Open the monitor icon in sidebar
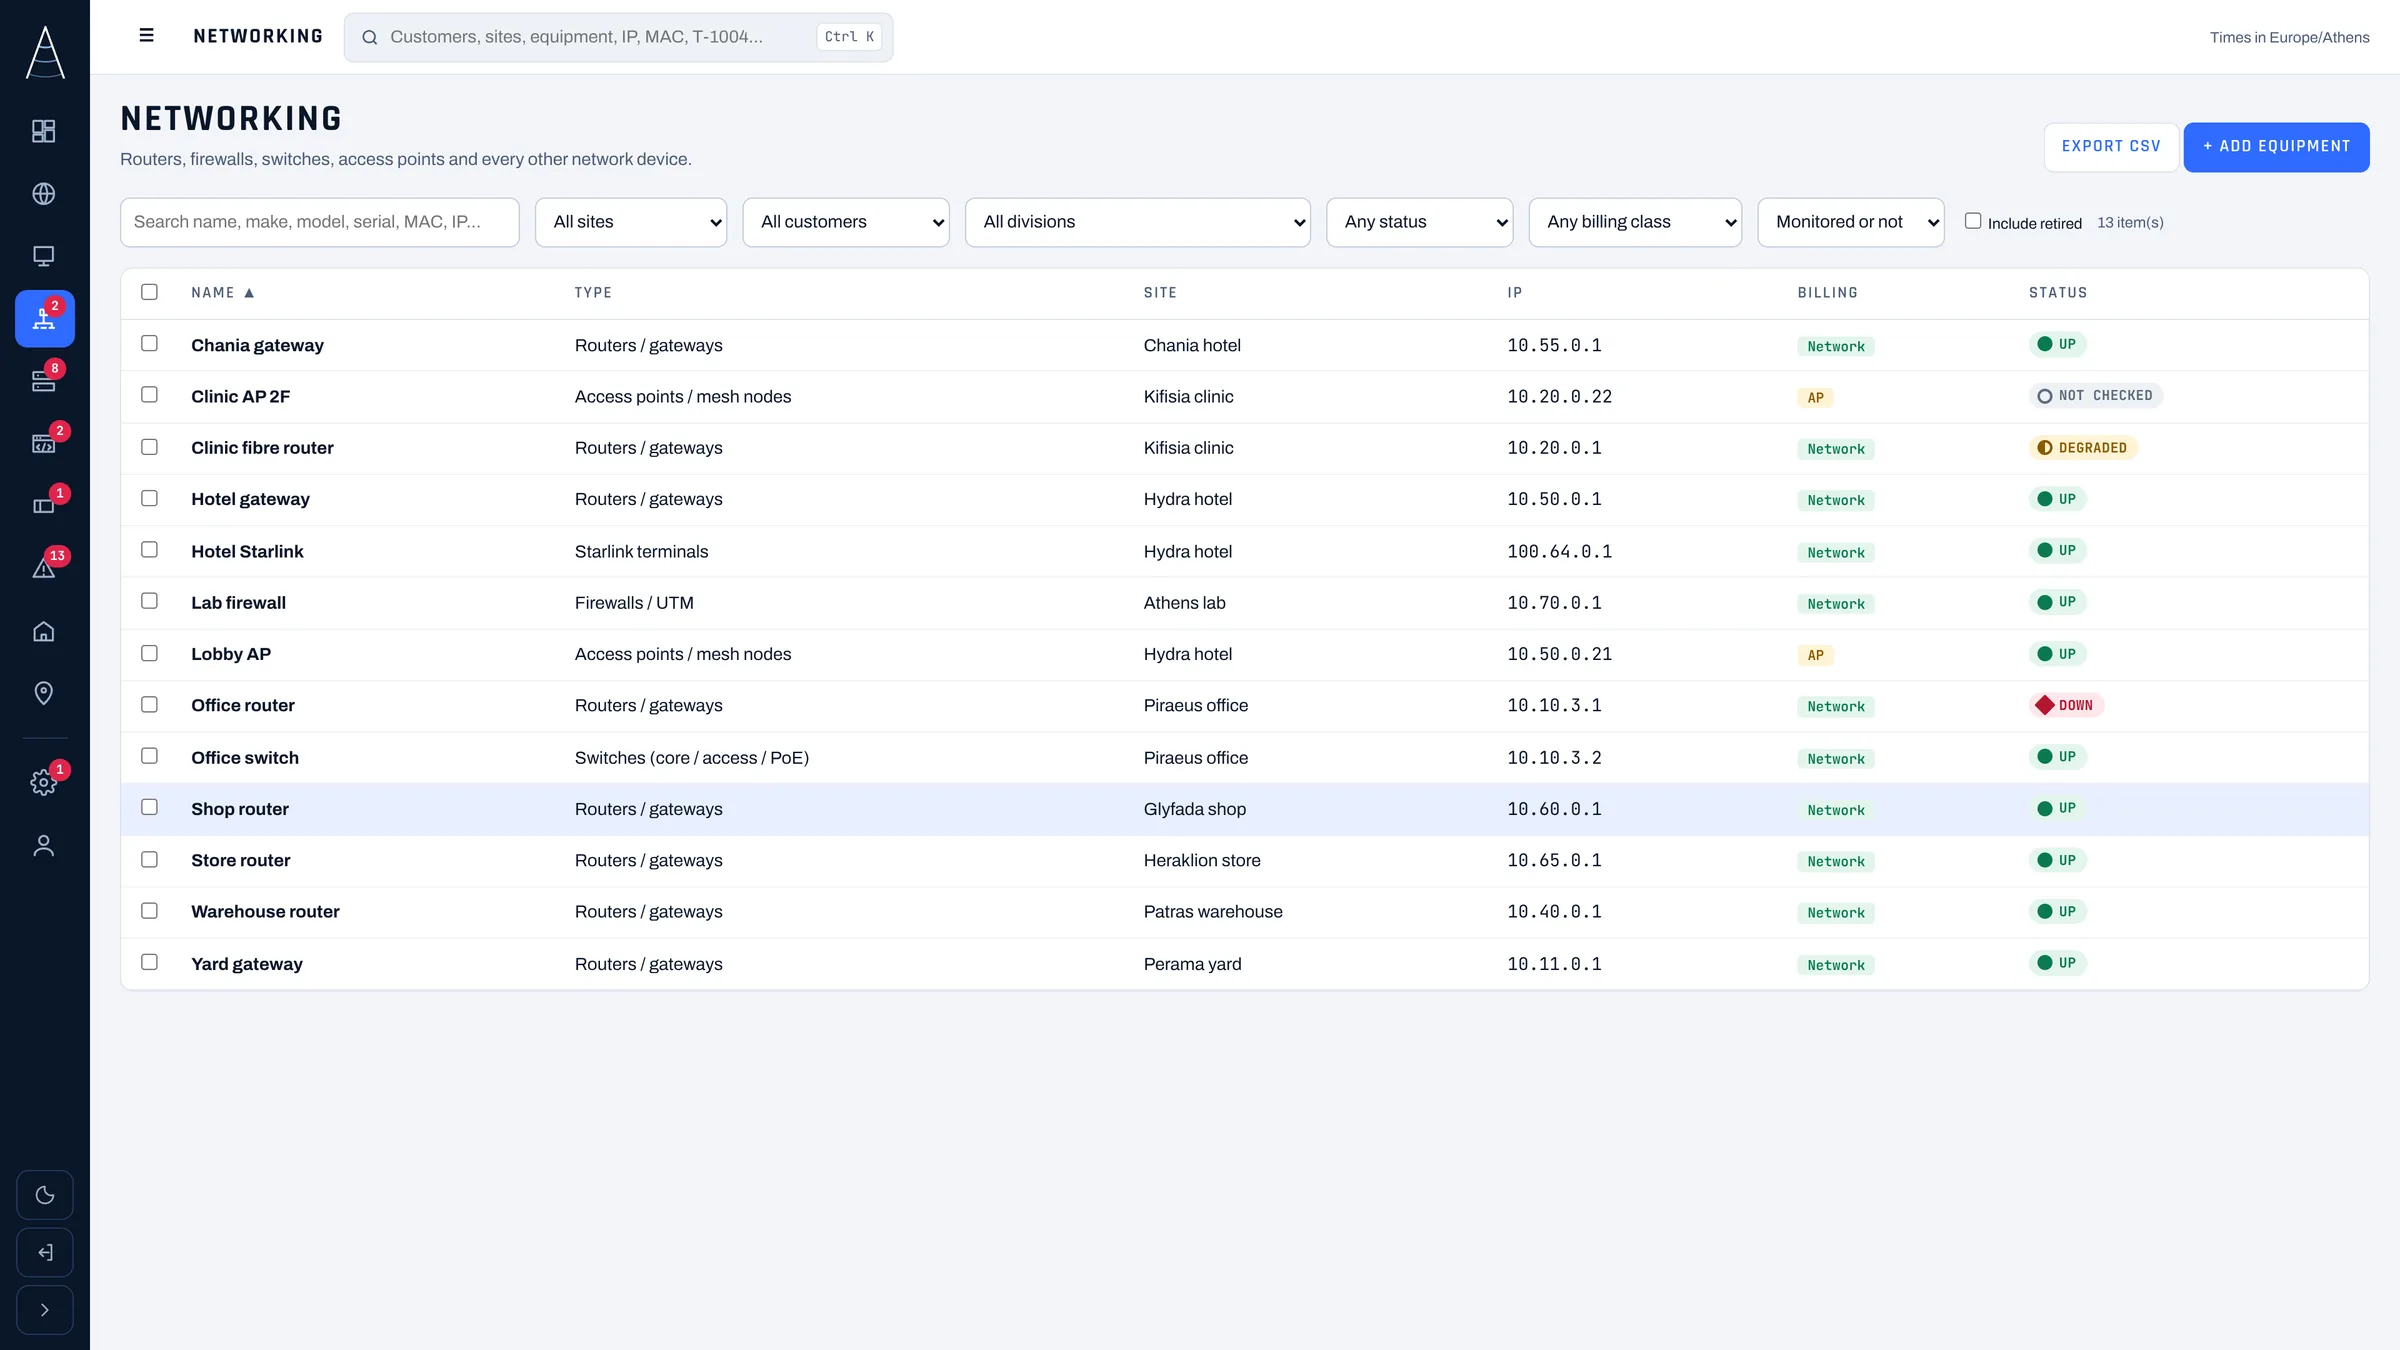 pyautogui.click(x=44, y=256)
